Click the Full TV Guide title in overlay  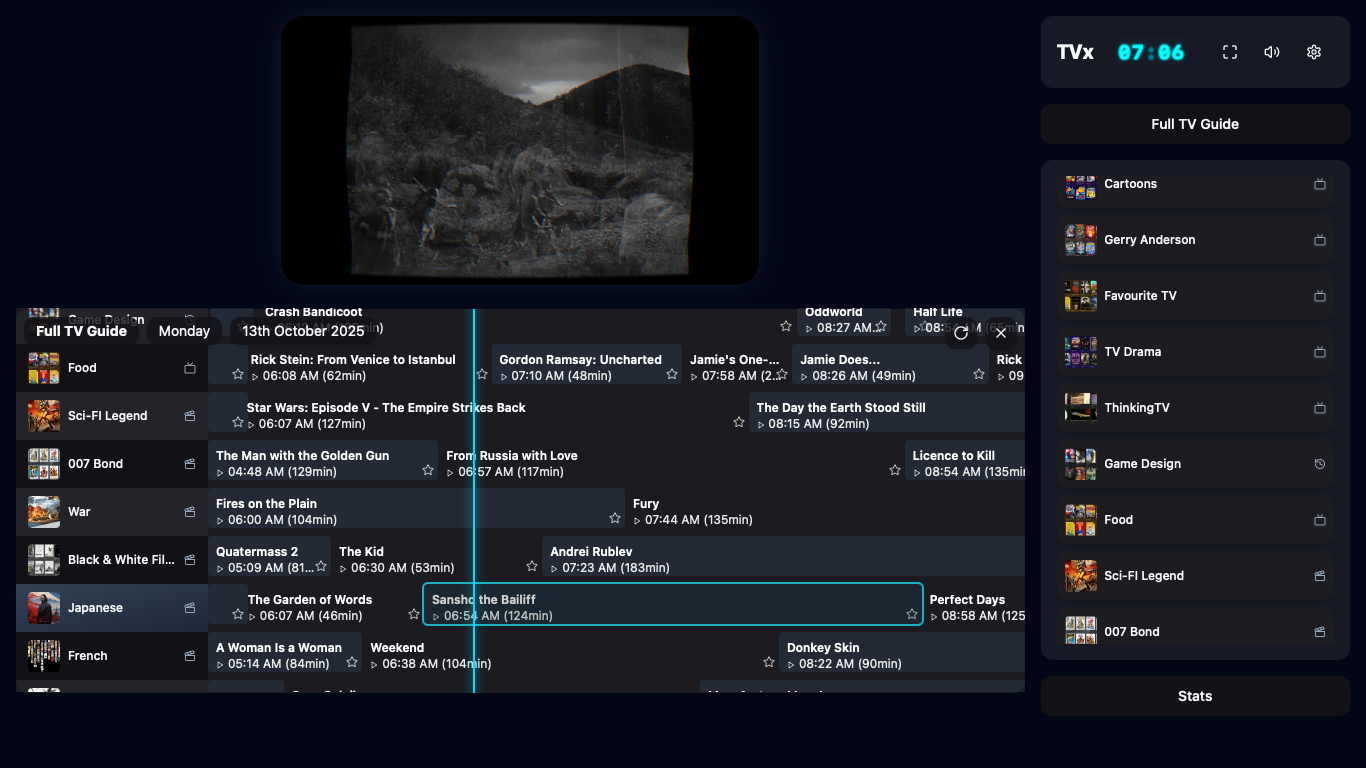point(81,331)
